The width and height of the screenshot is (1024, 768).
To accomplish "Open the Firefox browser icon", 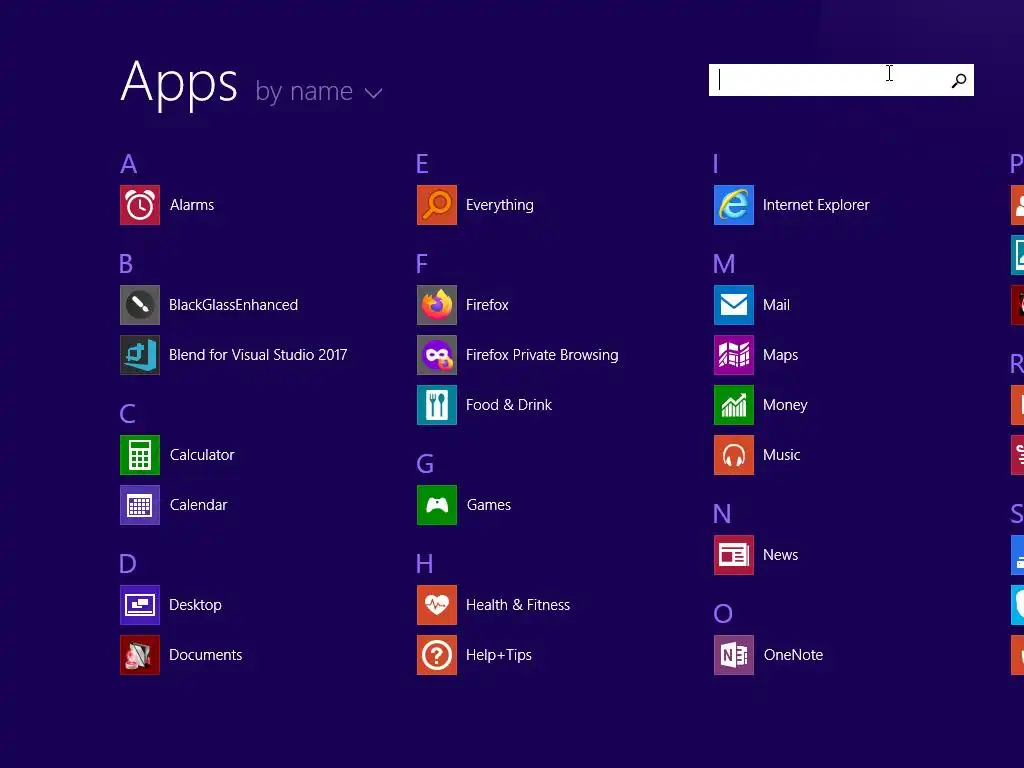I will [x=437, y=305].
